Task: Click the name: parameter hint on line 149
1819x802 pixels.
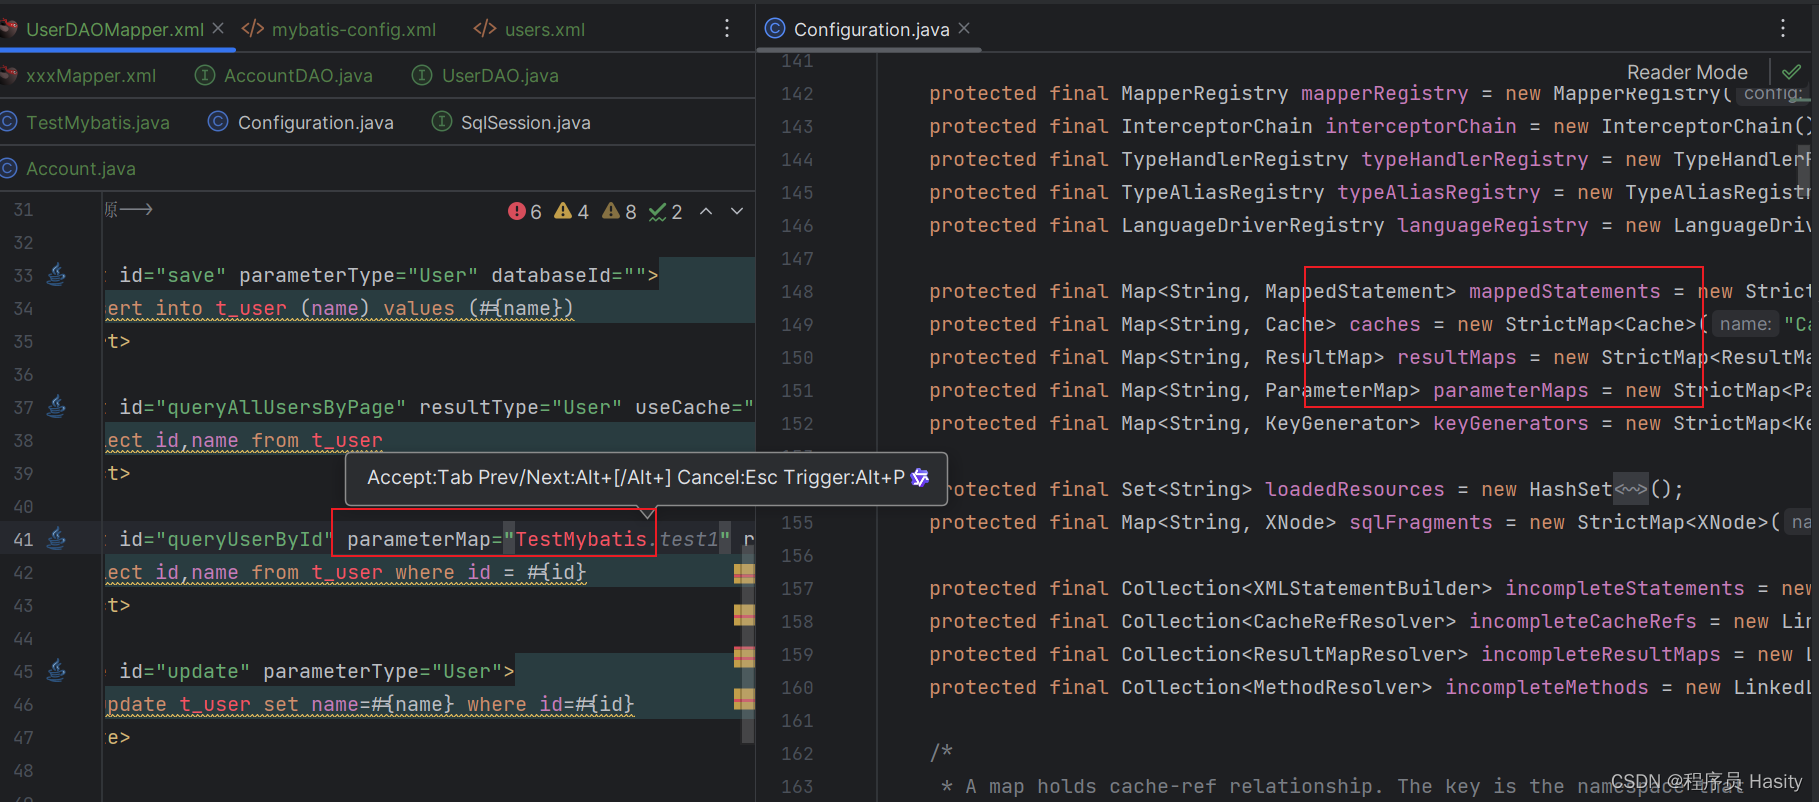Action: (x=1746, y=325)
